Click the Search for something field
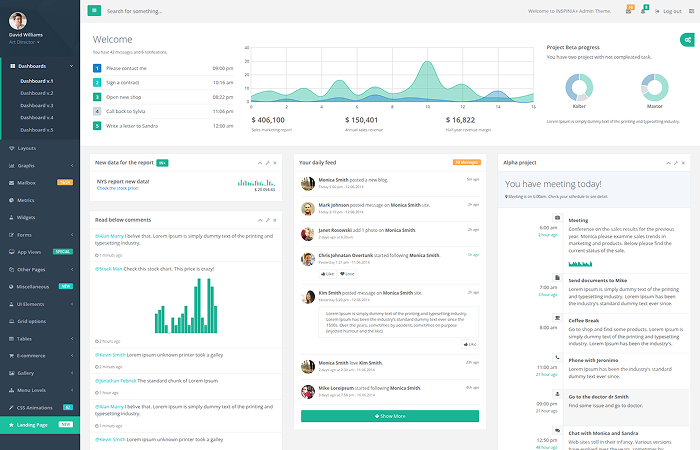The image size is (700, 450). [x=200, y=10]
